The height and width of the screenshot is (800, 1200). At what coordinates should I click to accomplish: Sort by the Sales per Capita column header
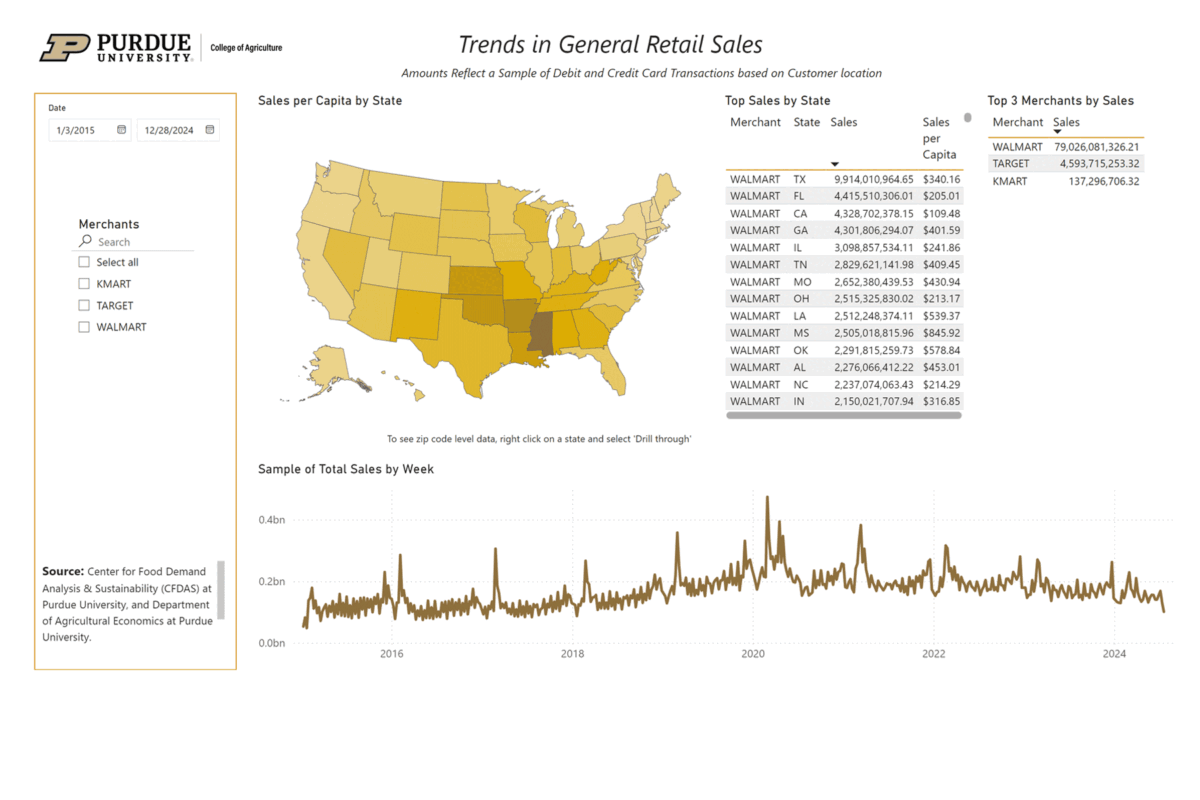coord(939,138)
